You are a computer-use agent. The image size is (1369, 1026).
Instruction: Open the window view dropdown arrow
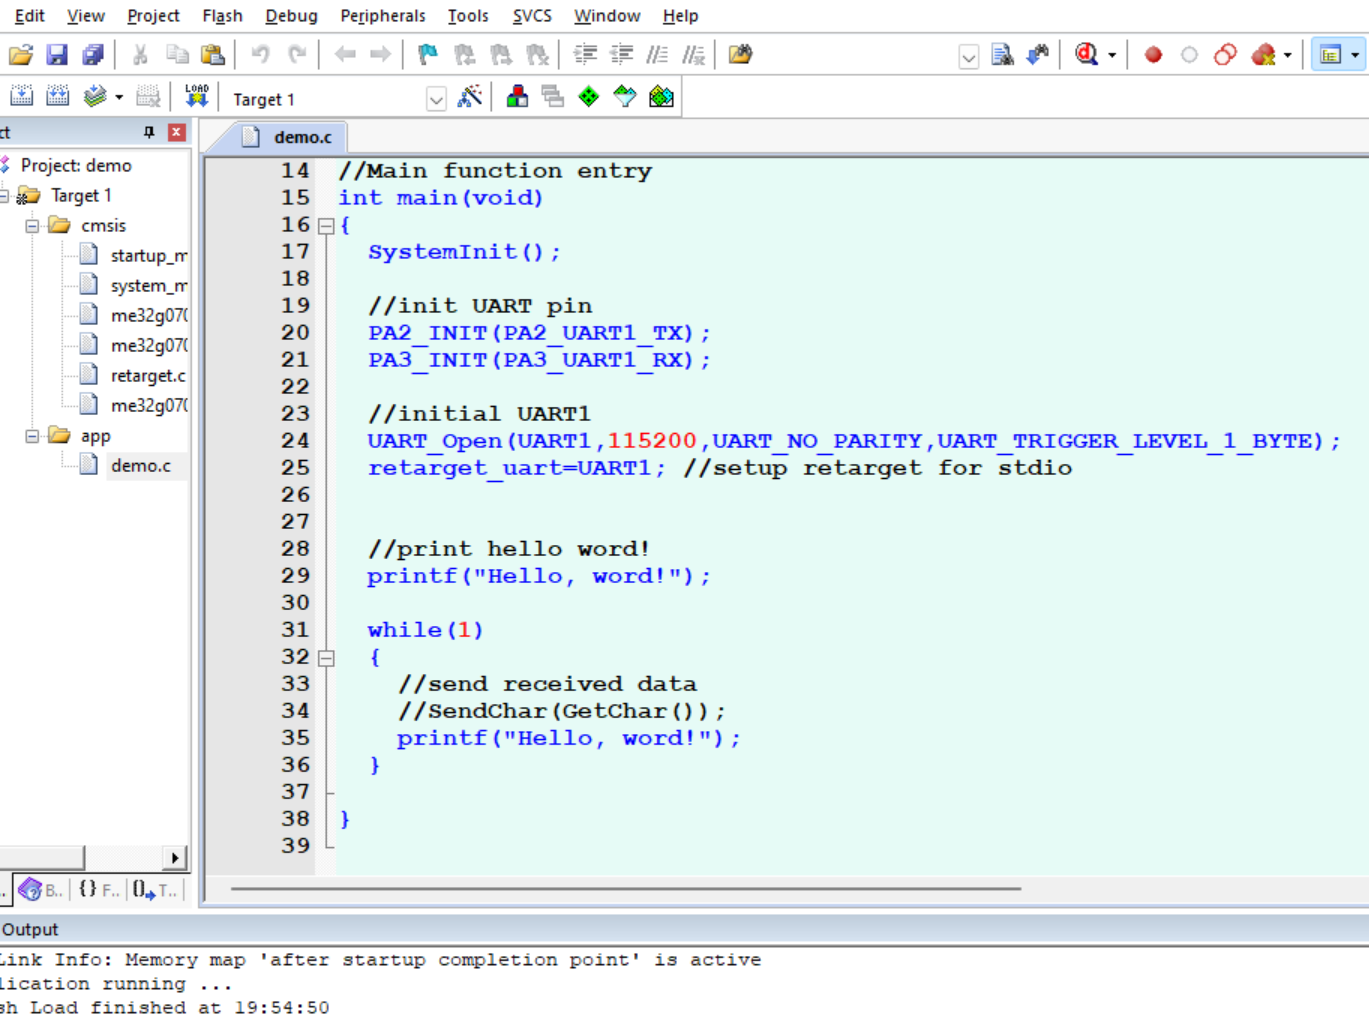coord(1355,56)
